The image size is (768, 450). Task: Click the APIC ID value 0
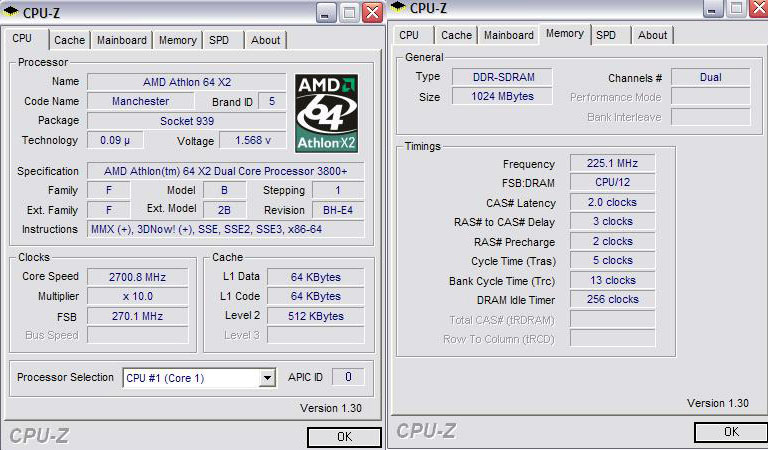[348, 377]
